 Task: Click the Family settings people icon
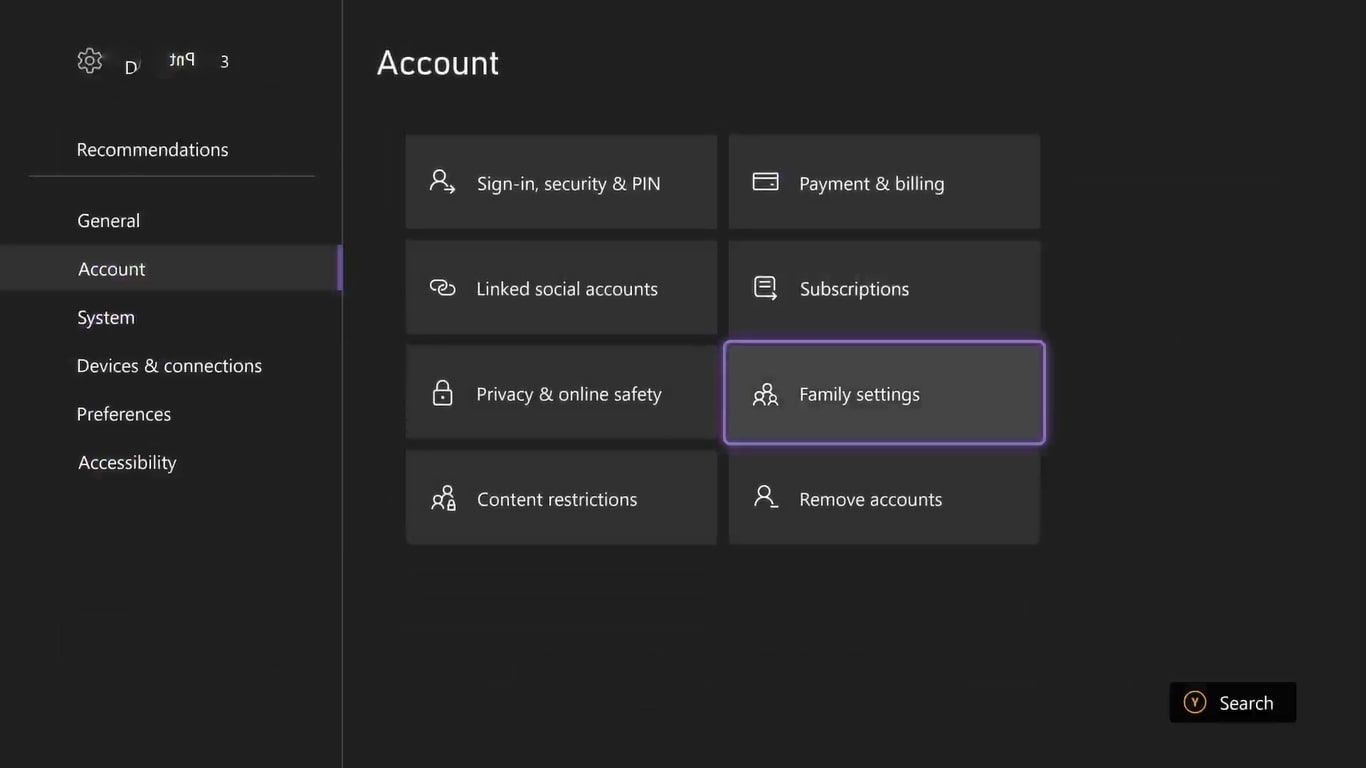tap(765, 395)
